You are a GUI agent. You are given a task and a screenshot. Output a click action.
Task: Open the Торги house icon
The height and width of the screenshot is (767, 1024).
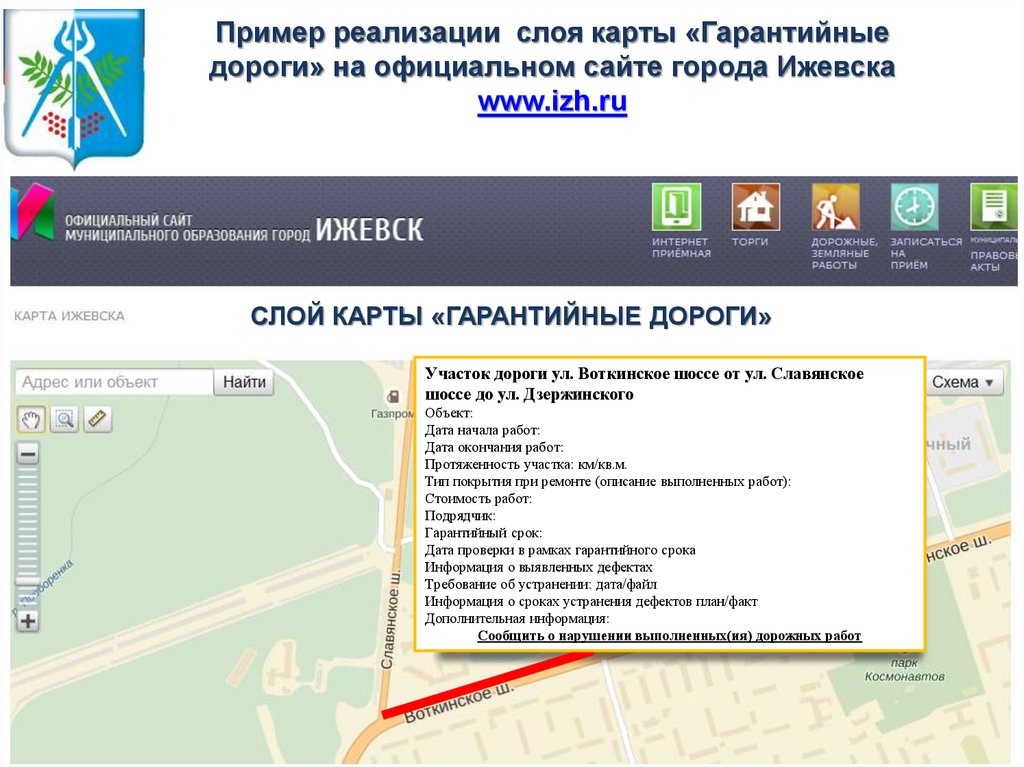coord(756,207)
